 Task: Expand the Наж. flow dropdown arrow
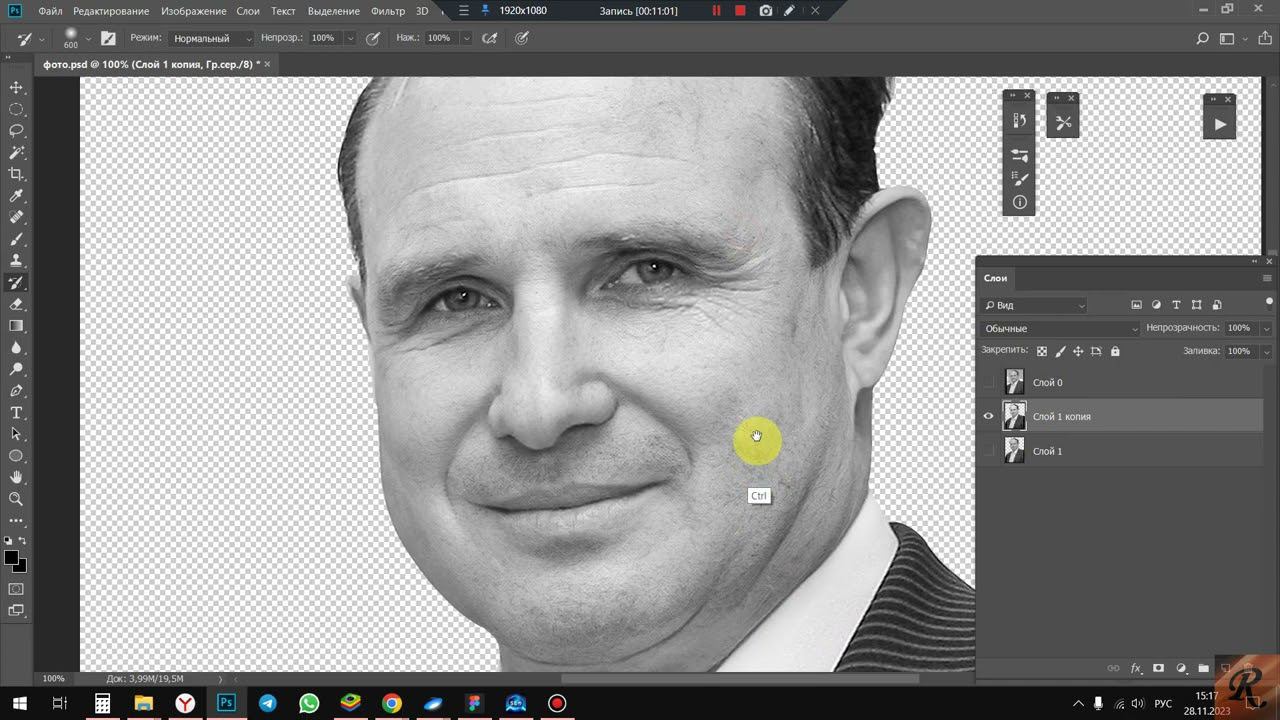coord(465,38)
